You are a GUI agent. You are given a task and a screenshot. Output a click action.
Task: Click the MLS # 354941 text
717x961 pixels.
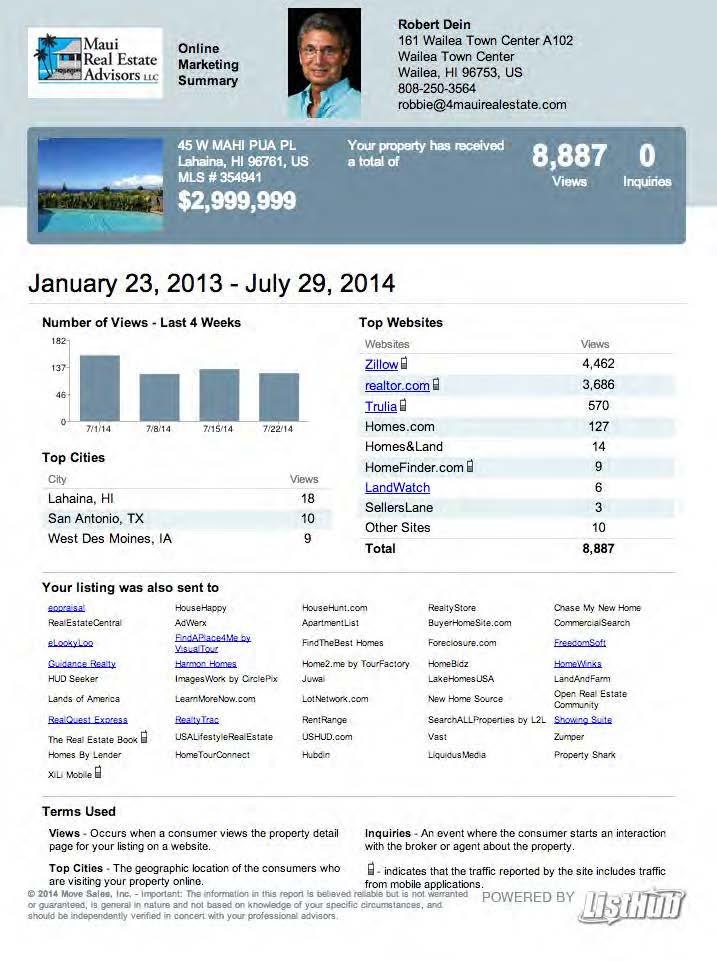(x=219, y=178)
